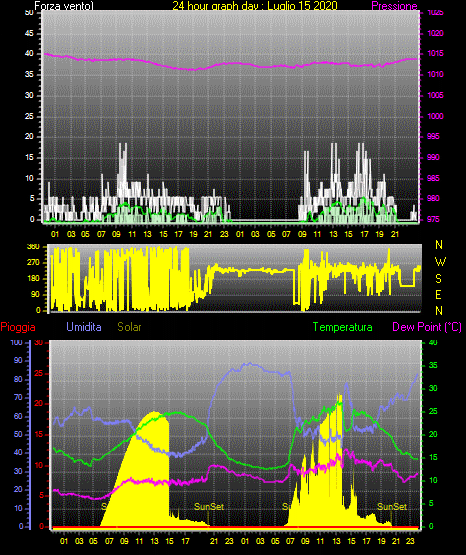Image resolution: width=466 pixels, height=555 pixels.
Task: Click the "24 hour graph day : Luglio 15 2020" title
Action: (x=255, y=6)
